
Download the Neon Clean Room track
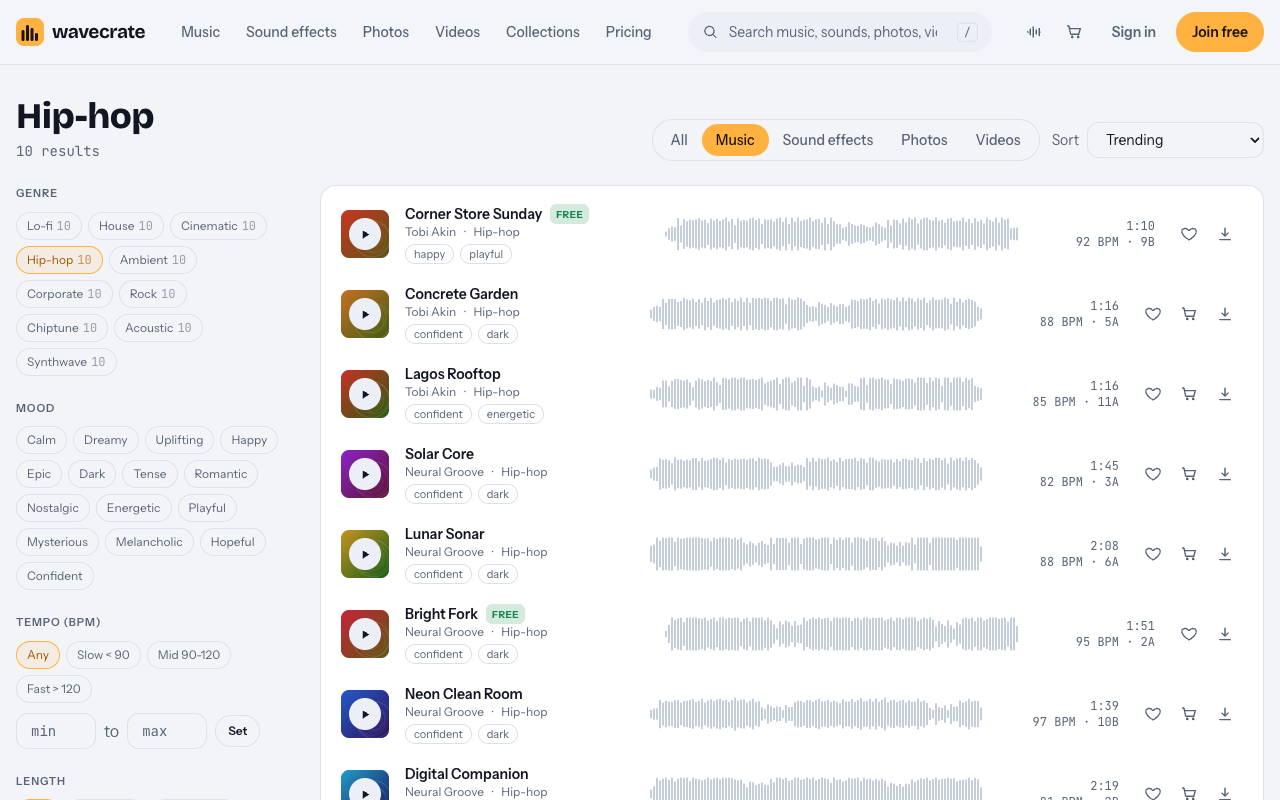(1225, 714)
